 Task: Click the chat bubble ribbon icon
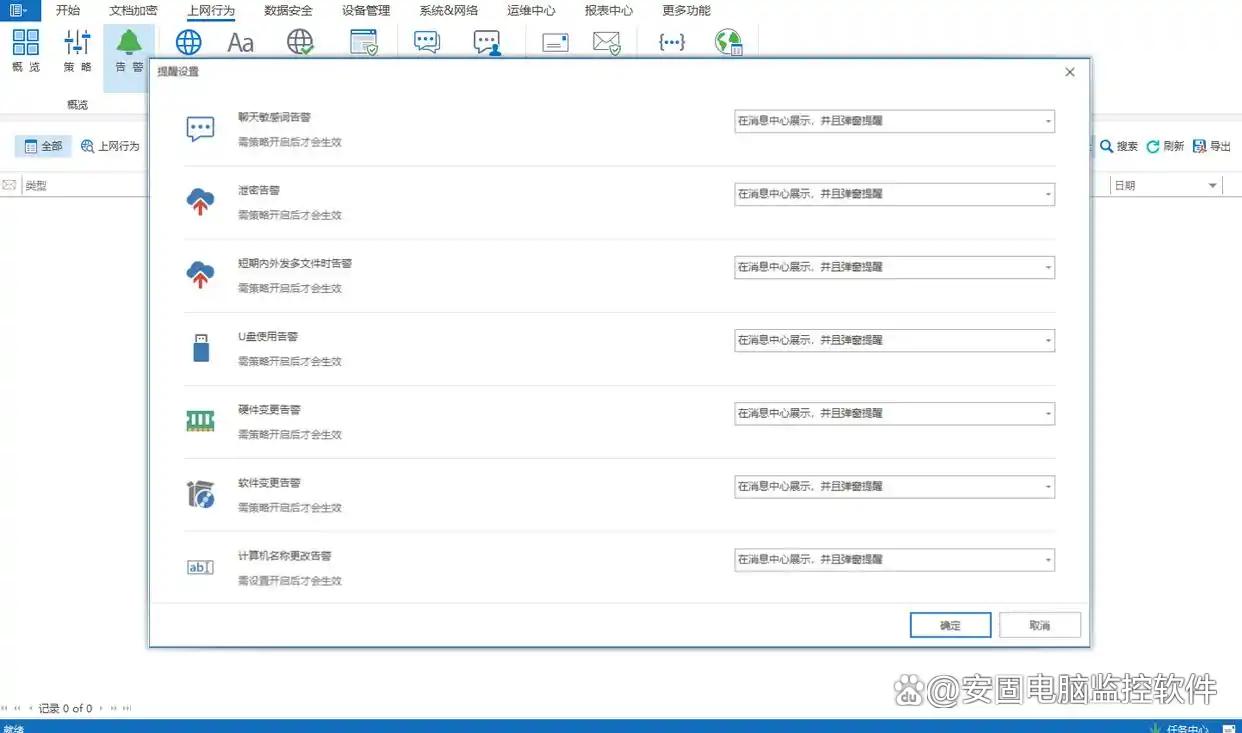[x=427, y=42]
